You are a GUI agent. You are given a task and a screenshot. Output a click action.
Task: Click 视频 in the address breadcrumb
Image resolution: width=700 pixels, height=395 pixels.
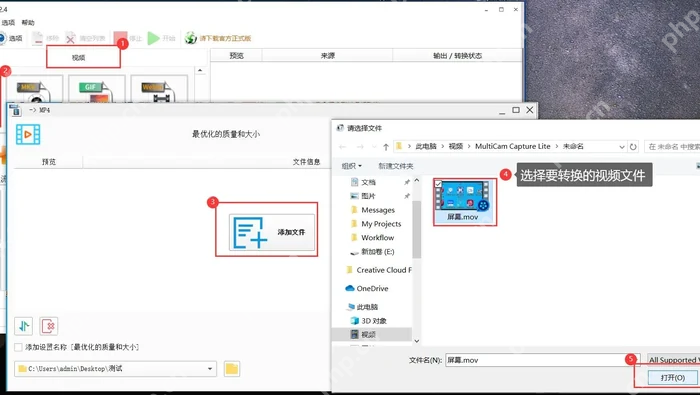pyautogui.click(x=455, y=146)
